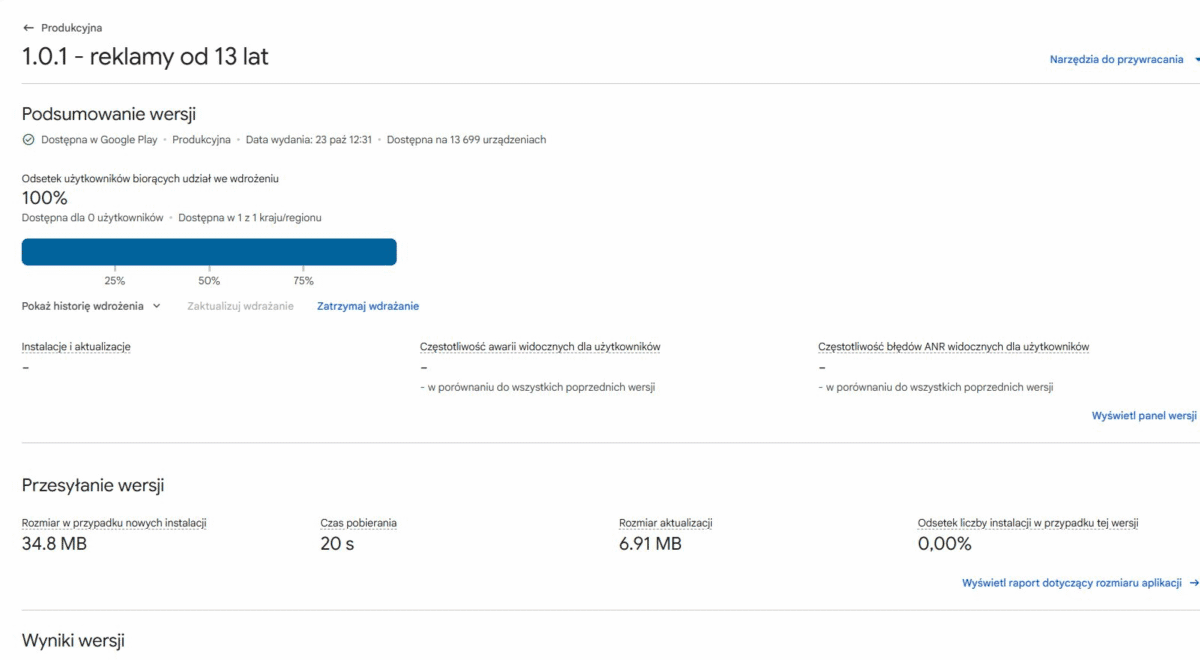Click Zaktualizuj wdrażanie button
Screen dimensions: 1200x660
(240, 306)
